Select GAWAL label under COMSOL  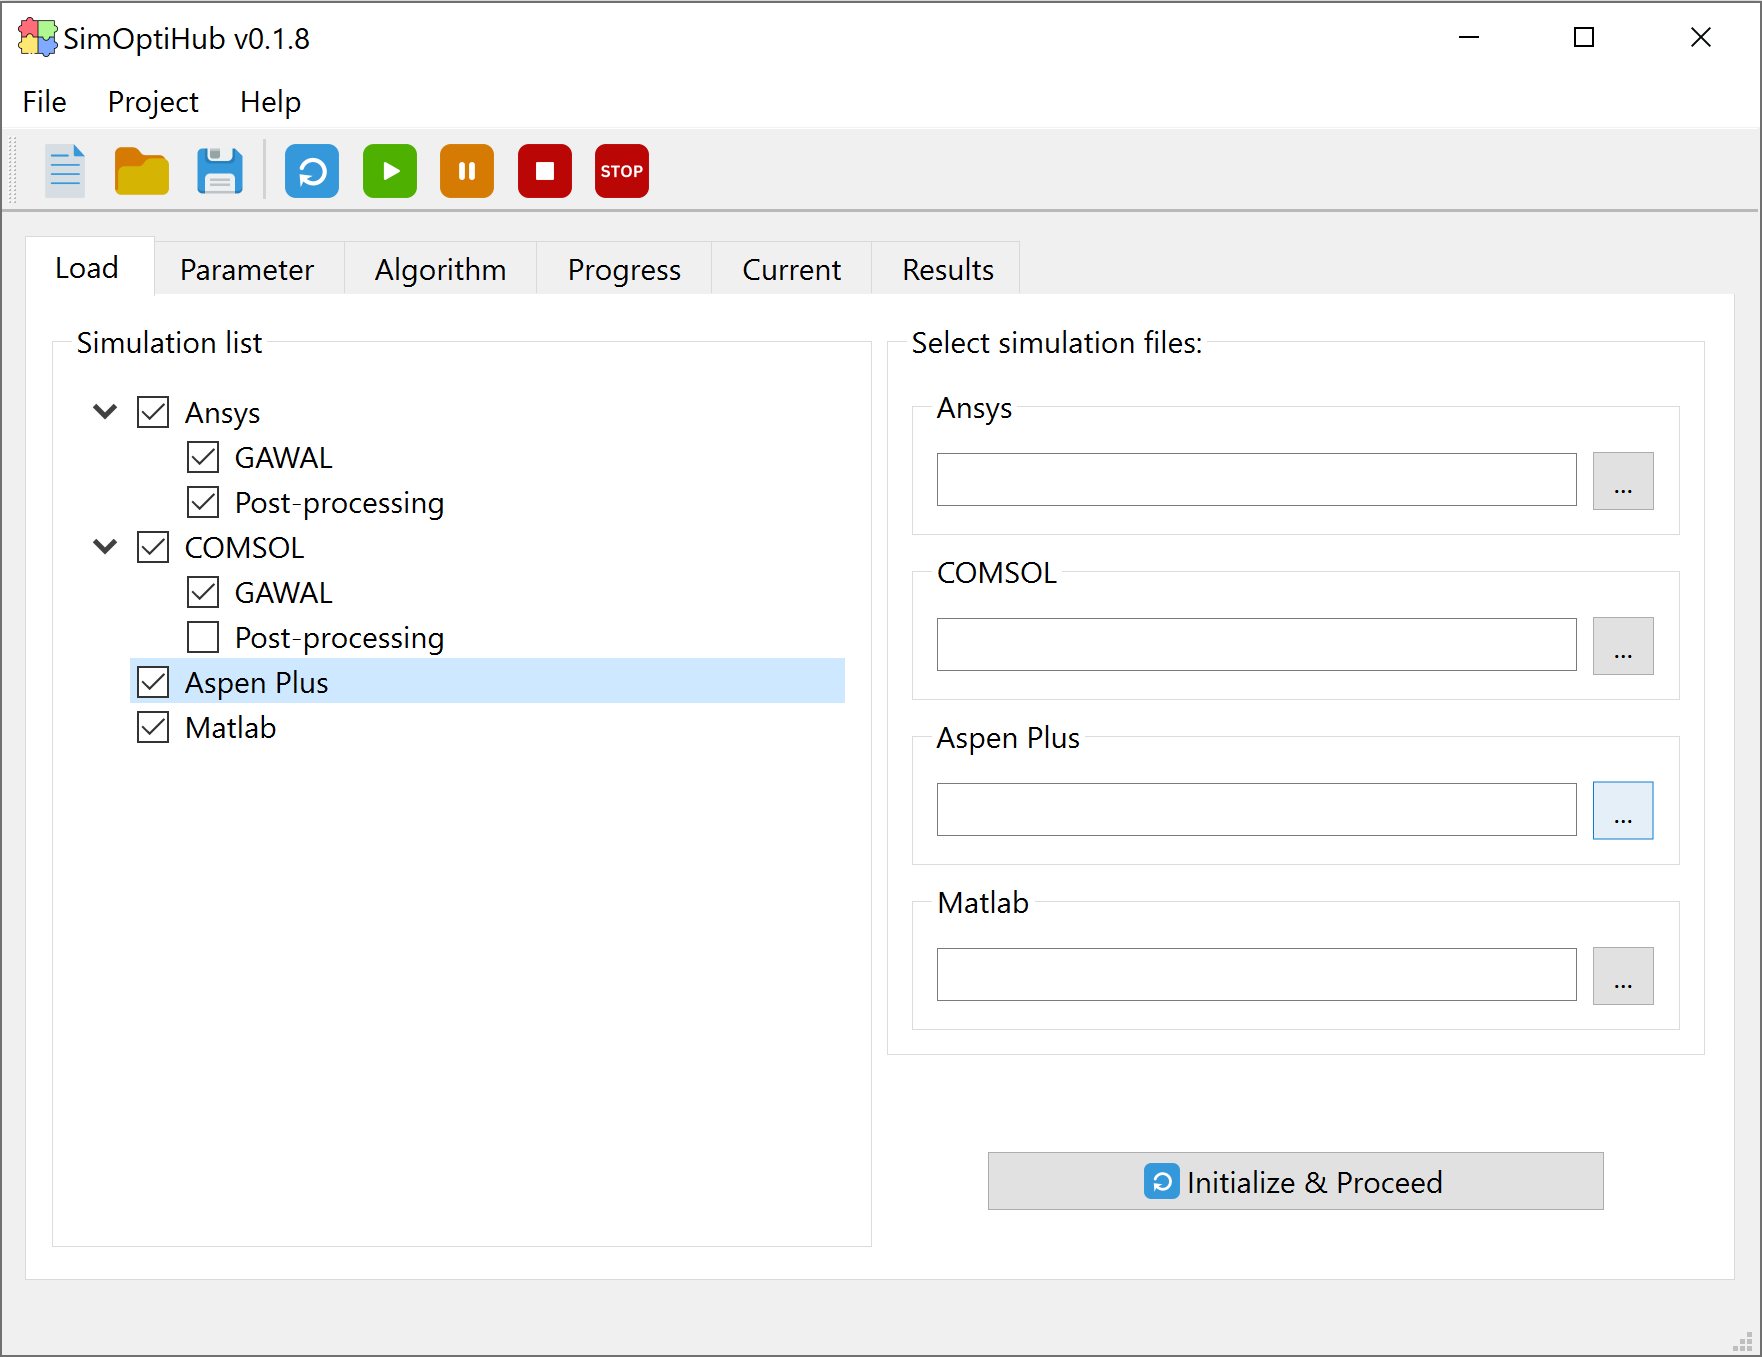pos(283,592)
